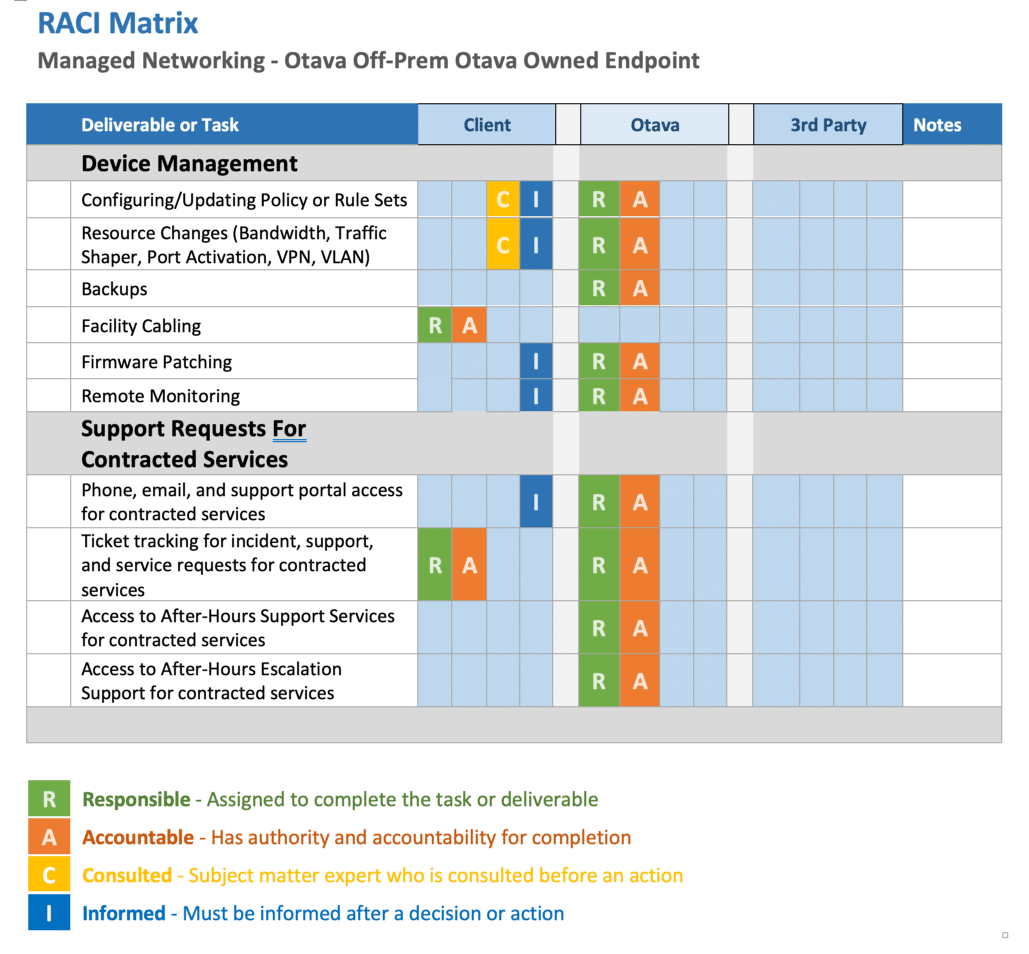
Task: Click the Access to After-Hours Support Services label
Action: coord(238,628)
